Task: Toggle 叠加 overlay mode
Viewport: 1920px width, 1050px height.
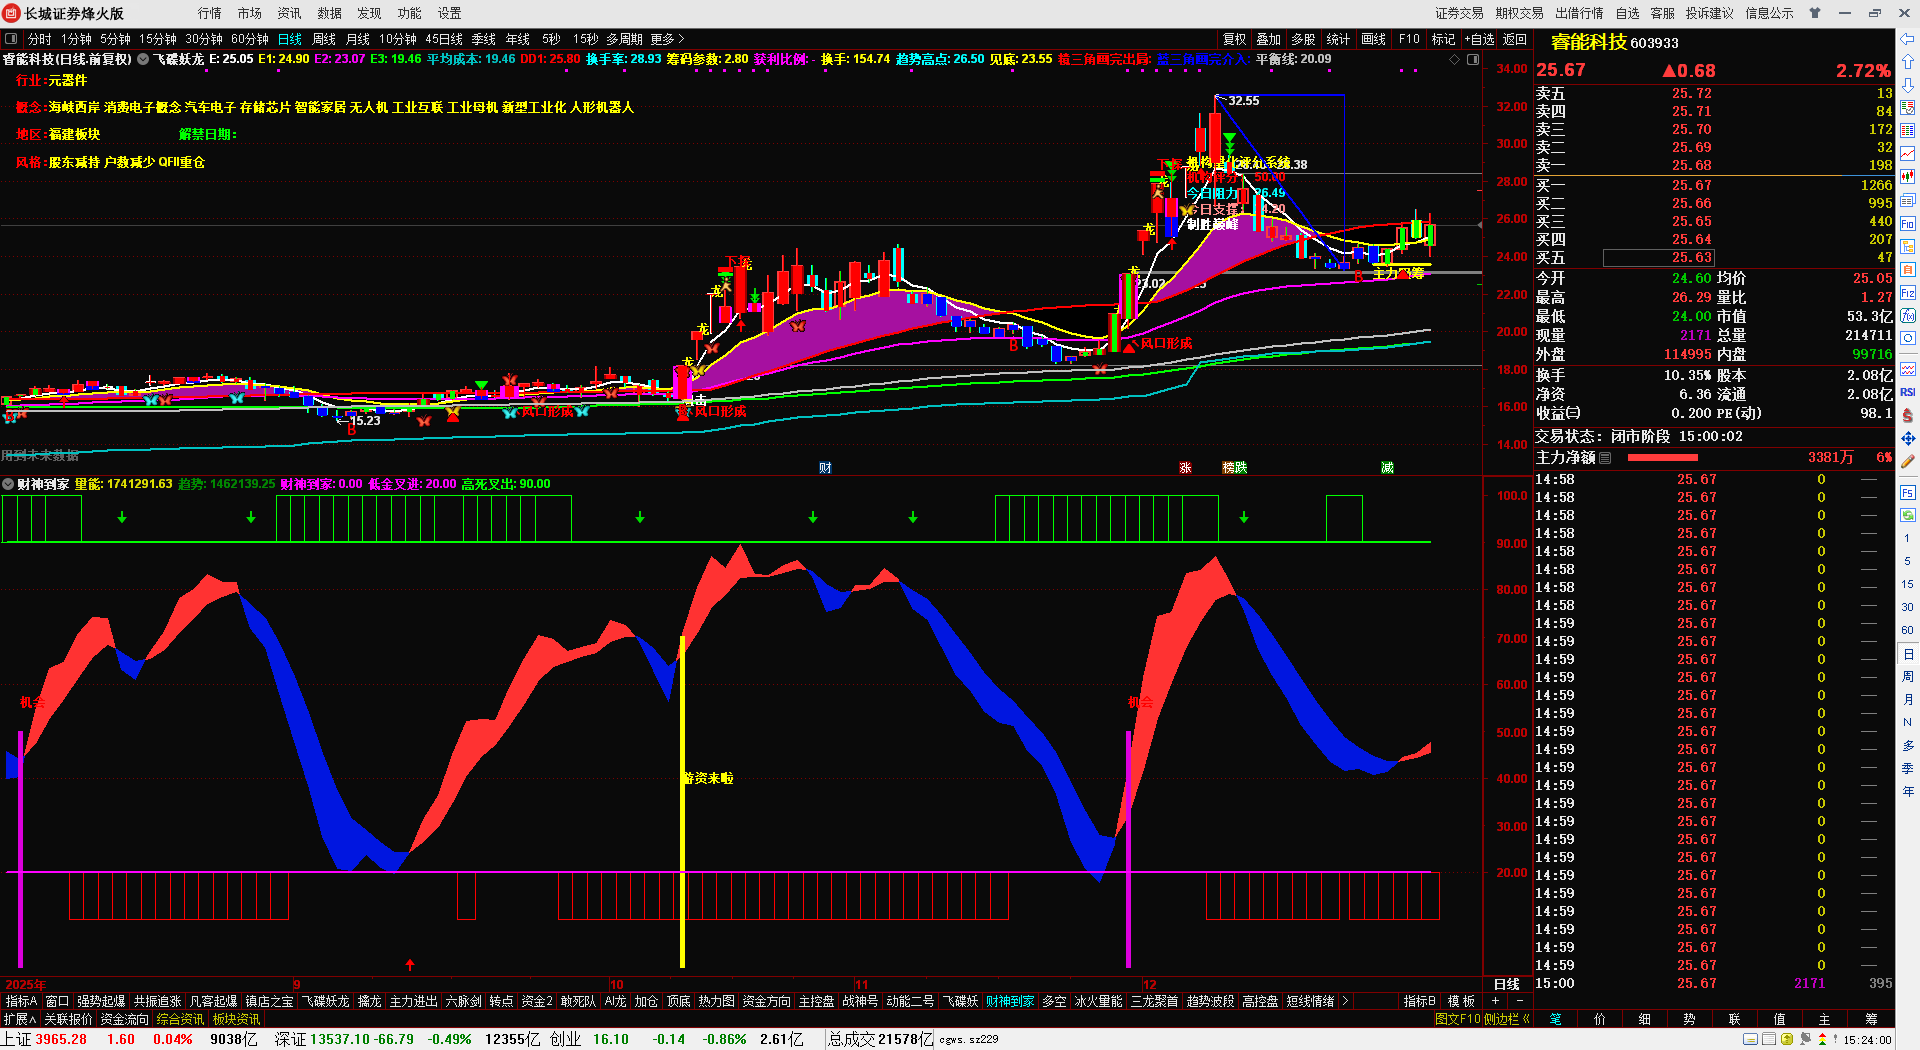Action: click(1269, 39)
